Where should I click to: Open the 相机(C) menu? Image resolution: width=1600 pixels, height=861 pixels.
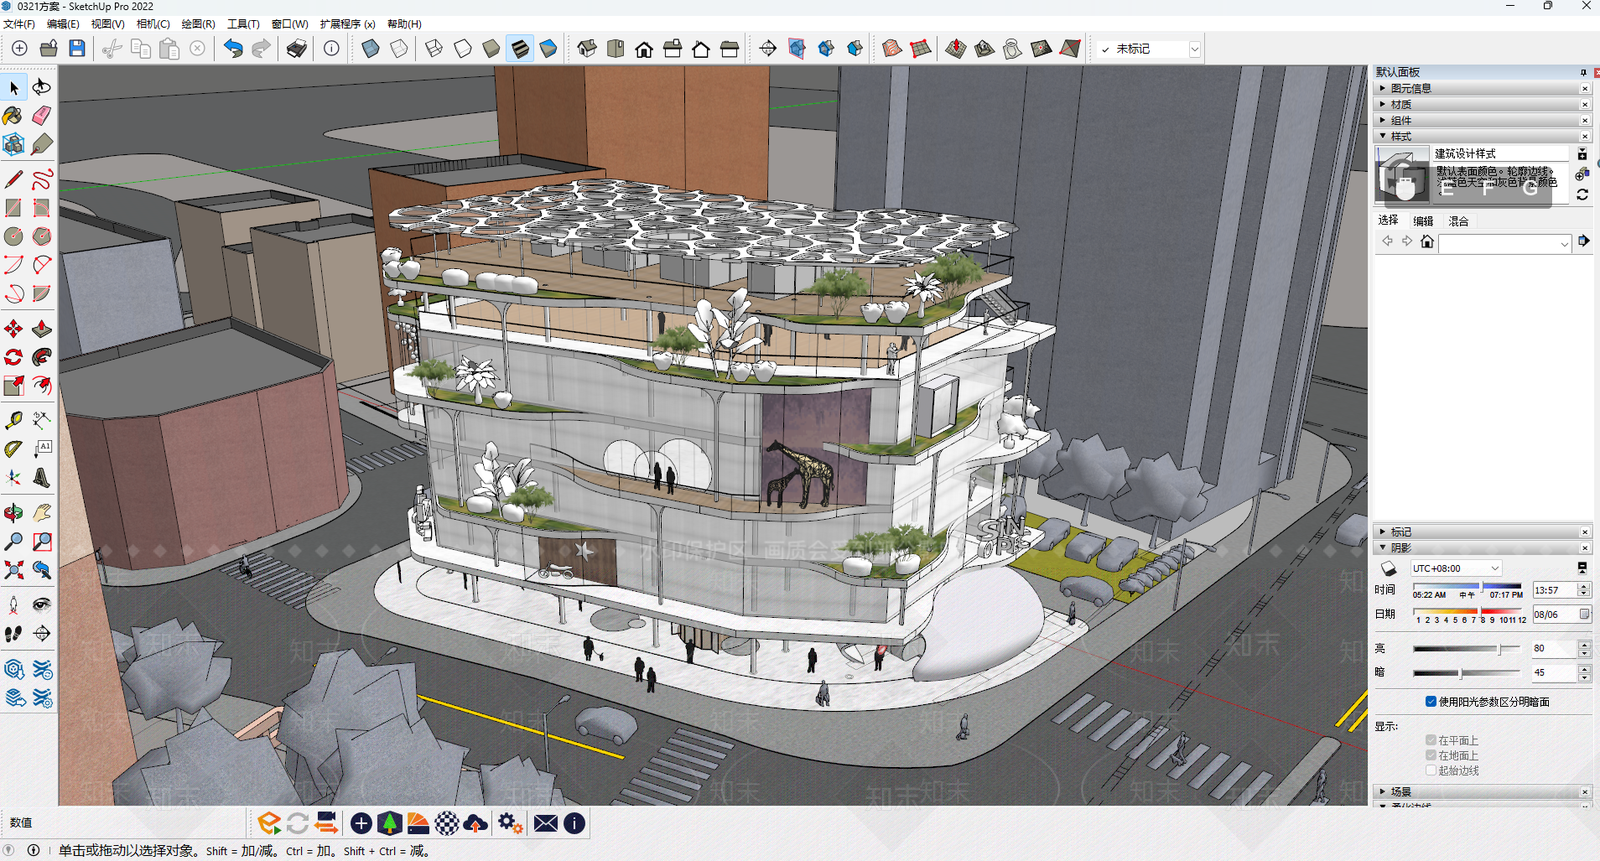153,24
